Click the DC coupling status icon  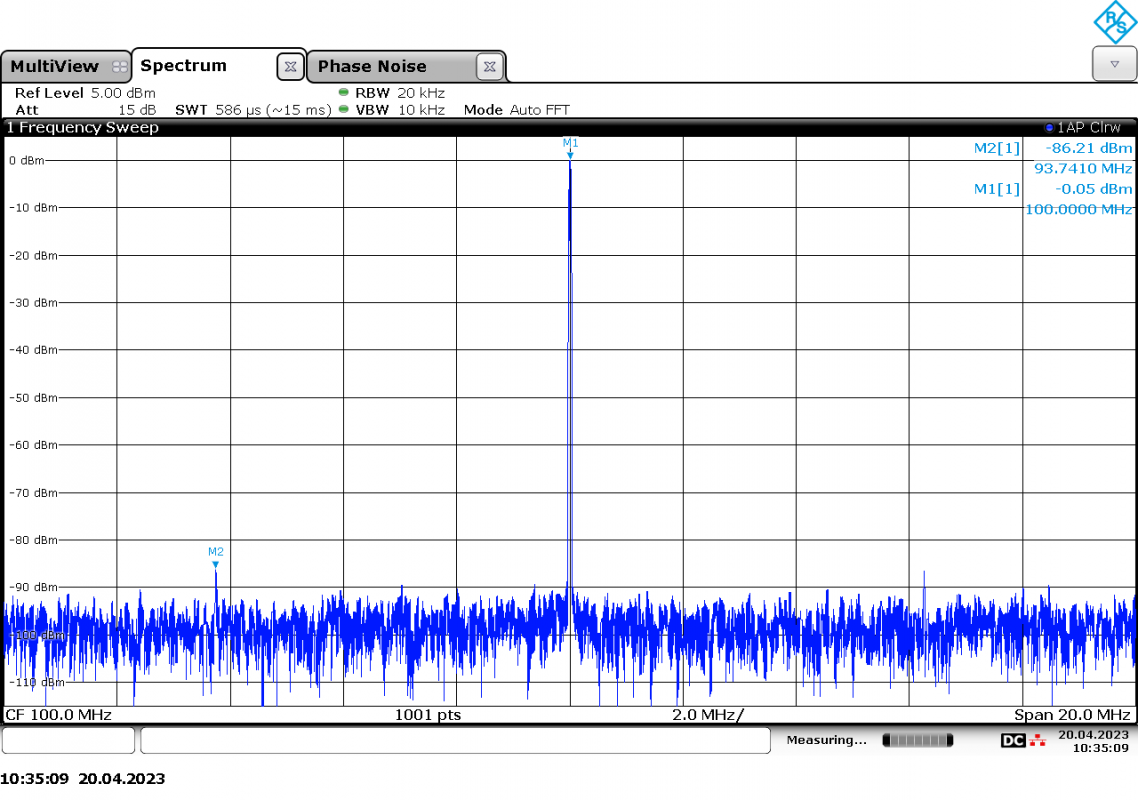[x=1012, y=740]
